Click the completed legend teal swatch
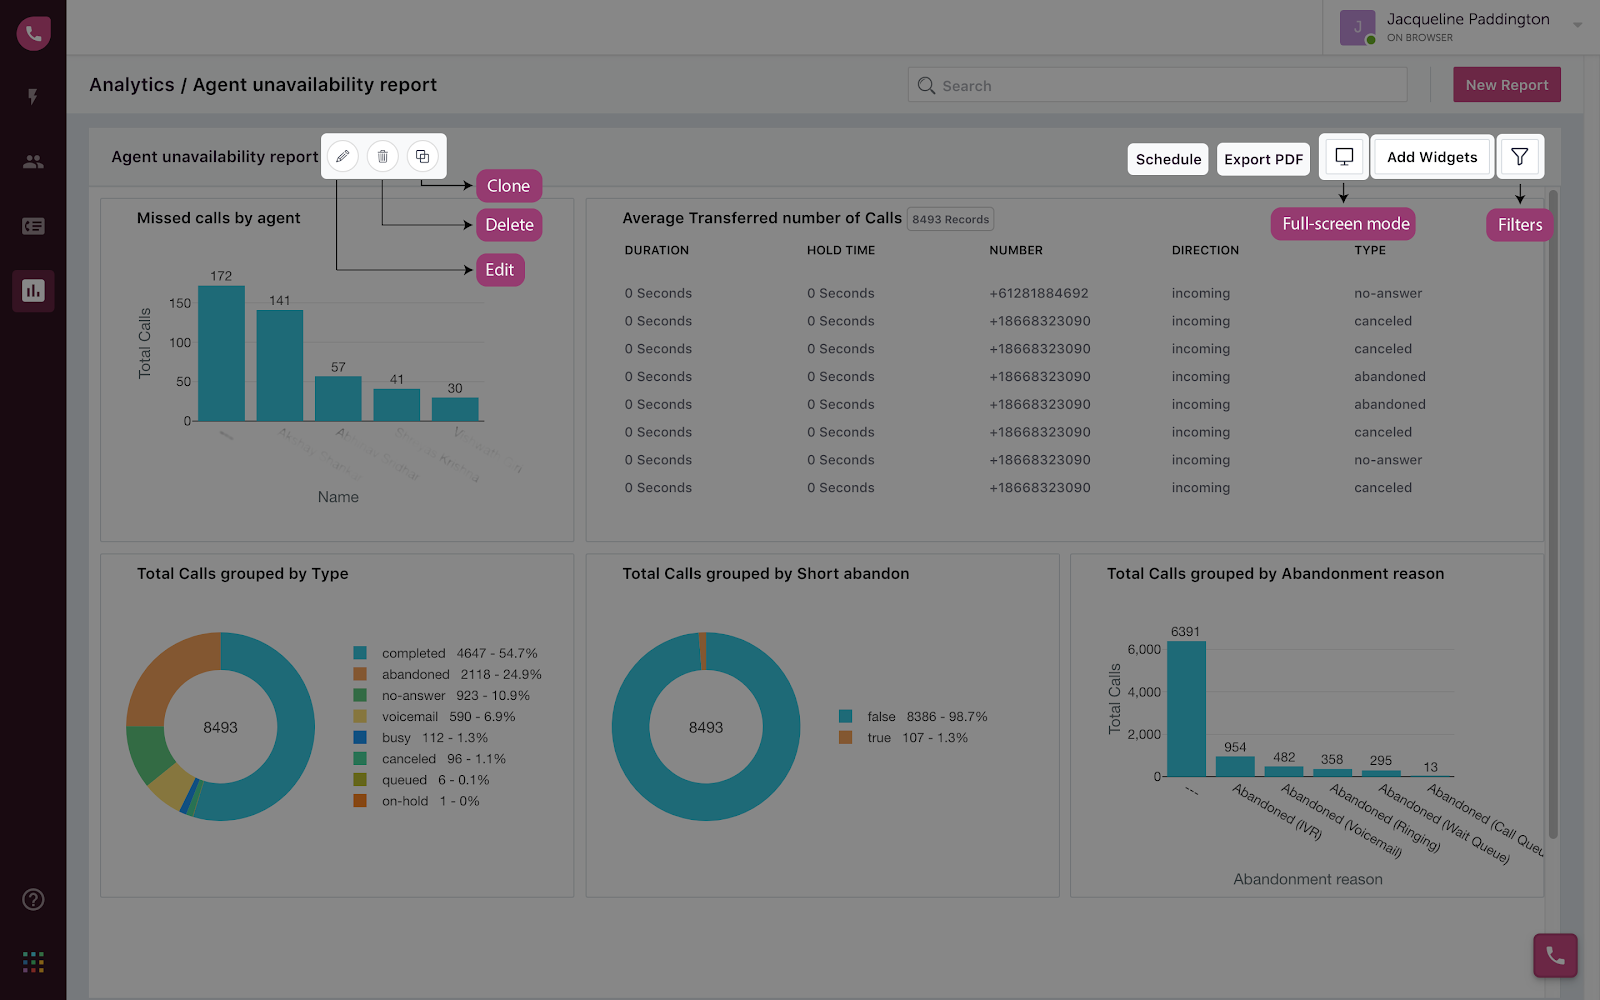1600x1000 pixels. [360, 653]
